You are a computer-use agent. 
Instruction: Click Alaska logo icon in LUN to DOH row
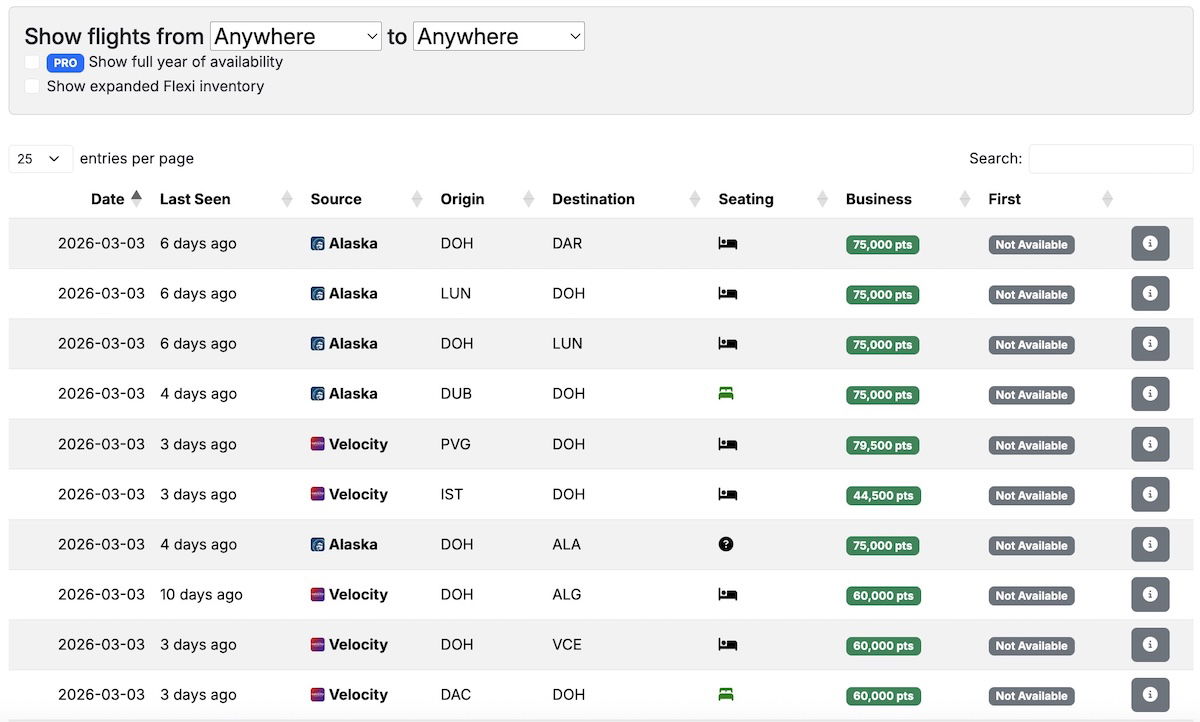coord(317,294)
